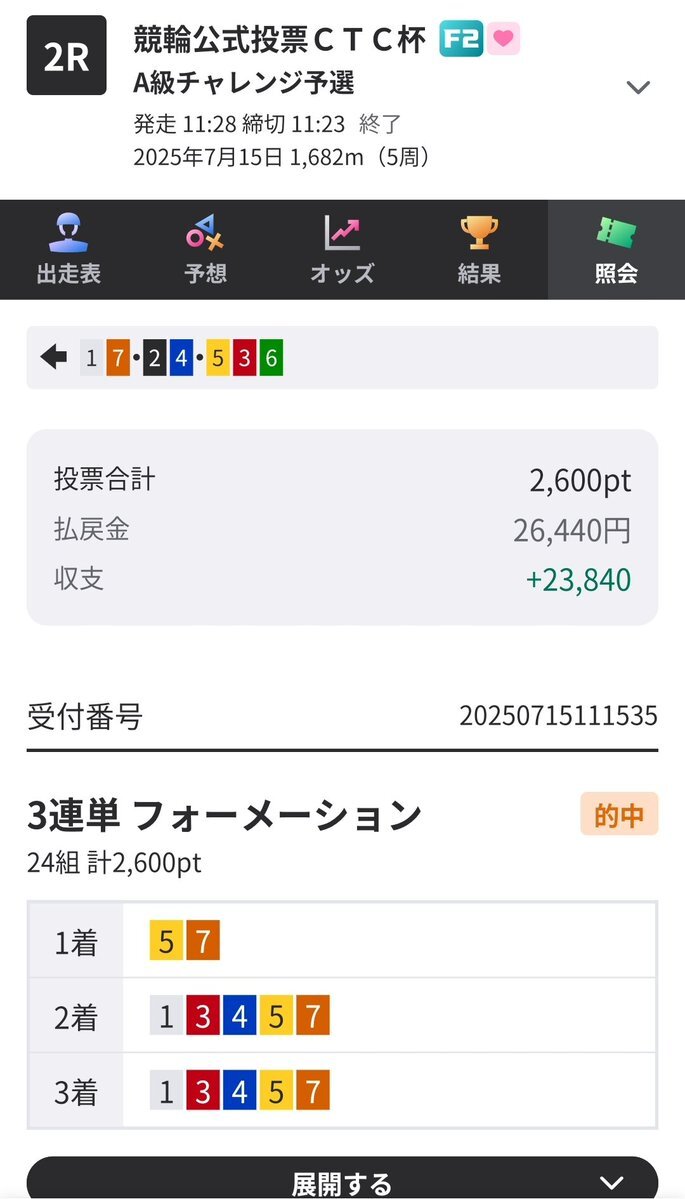The image size is (685, 1199).
Task: Select the 2R race number badge
Action: [67, 55]
